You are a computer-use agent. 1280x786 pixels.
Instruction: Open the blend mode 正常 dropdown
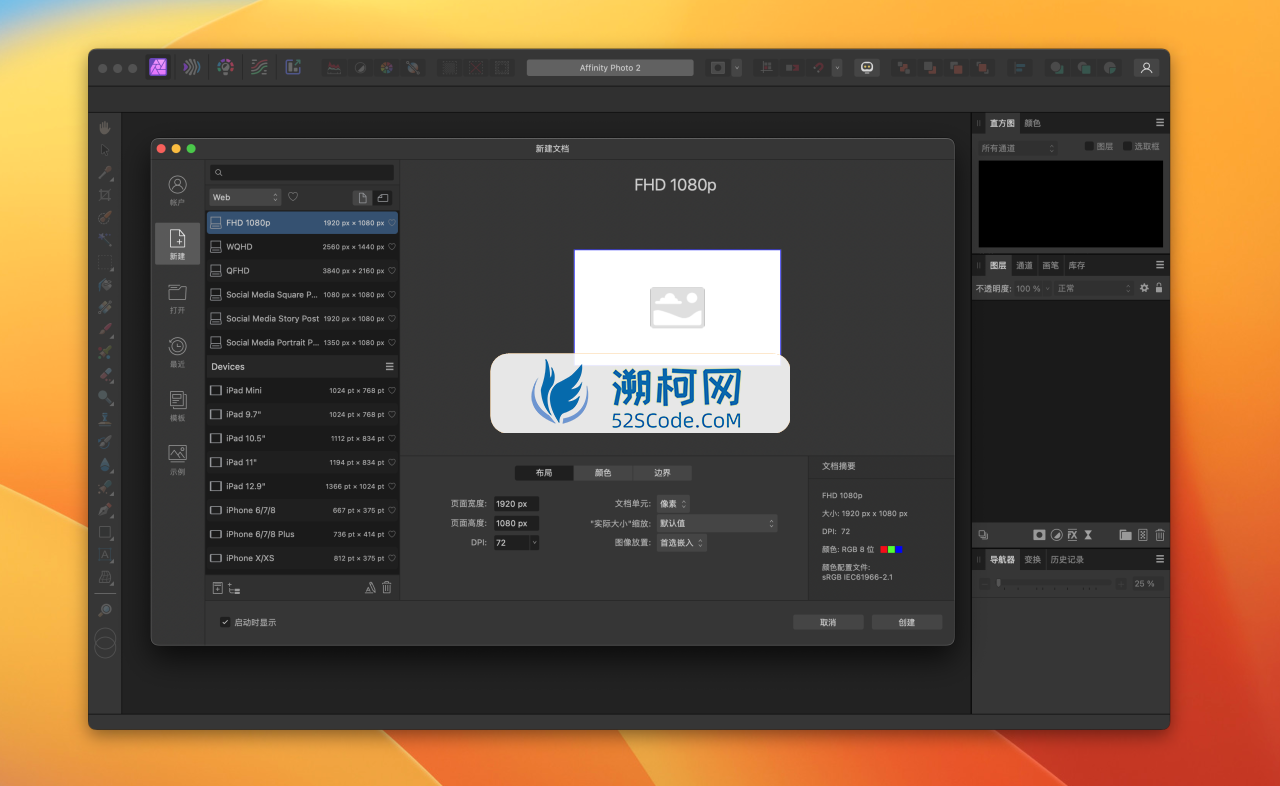[x=1094, y=288]
